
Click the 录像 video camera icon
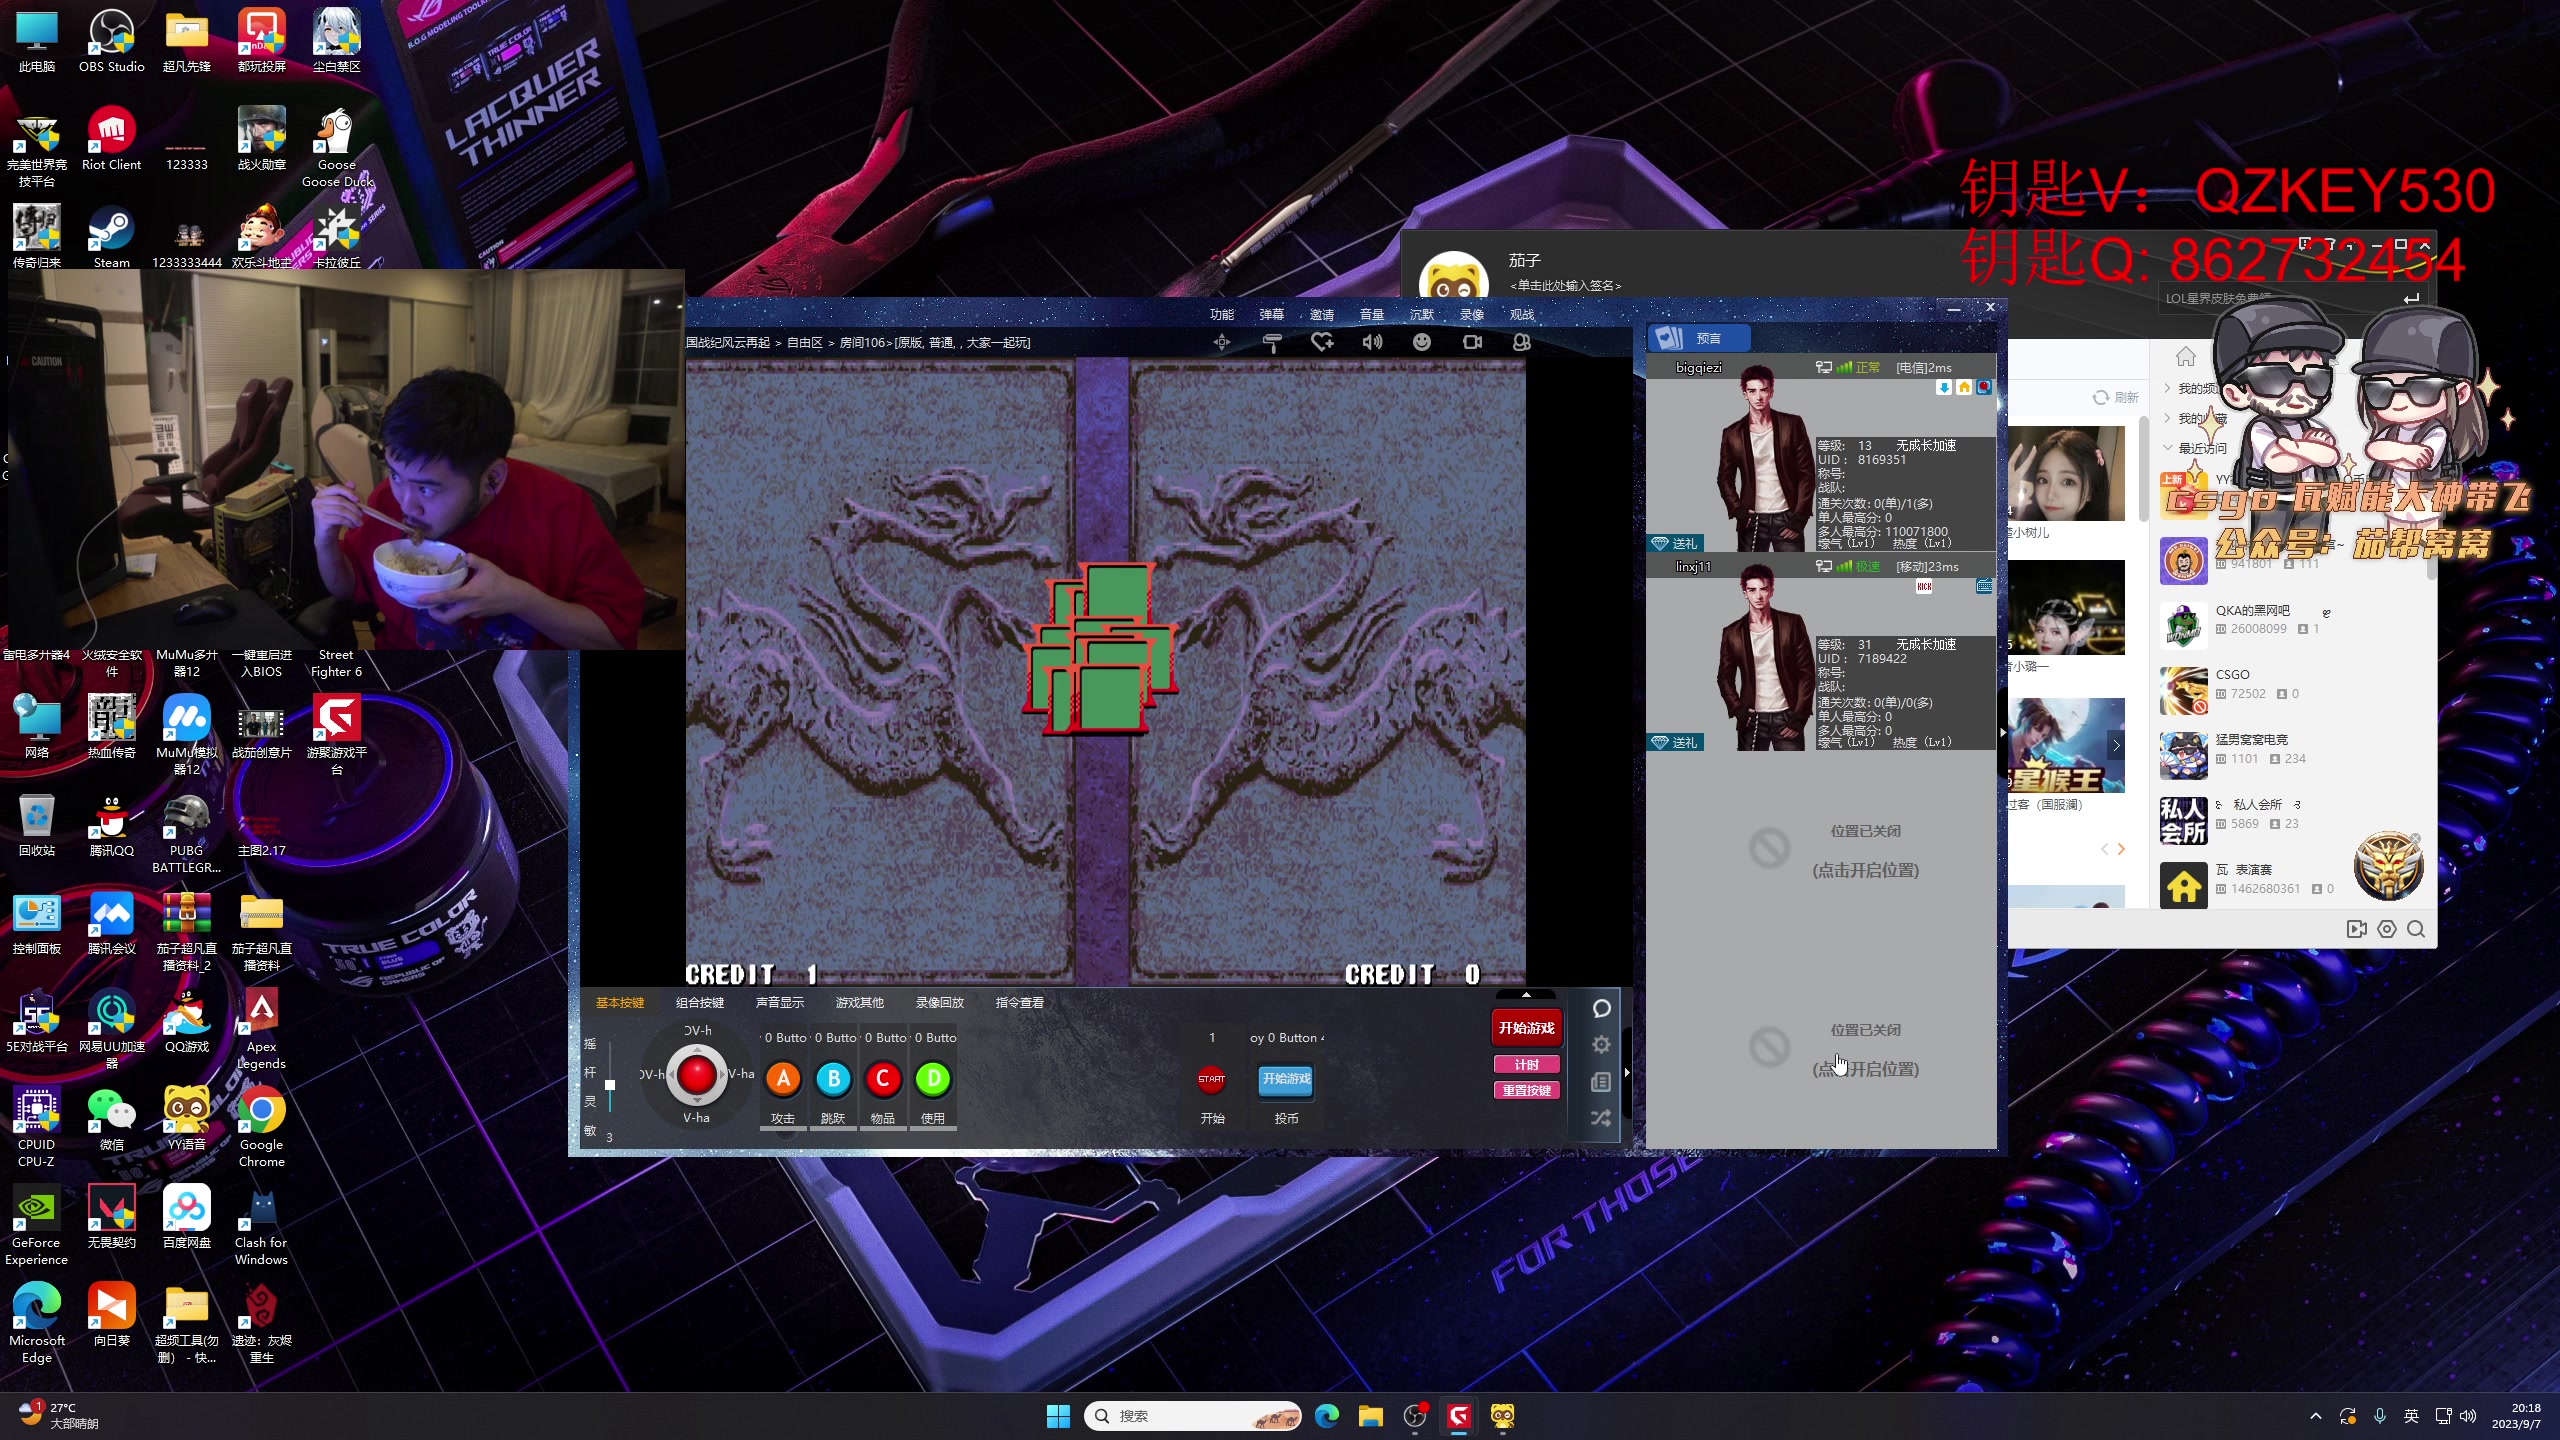point(1472,342)
